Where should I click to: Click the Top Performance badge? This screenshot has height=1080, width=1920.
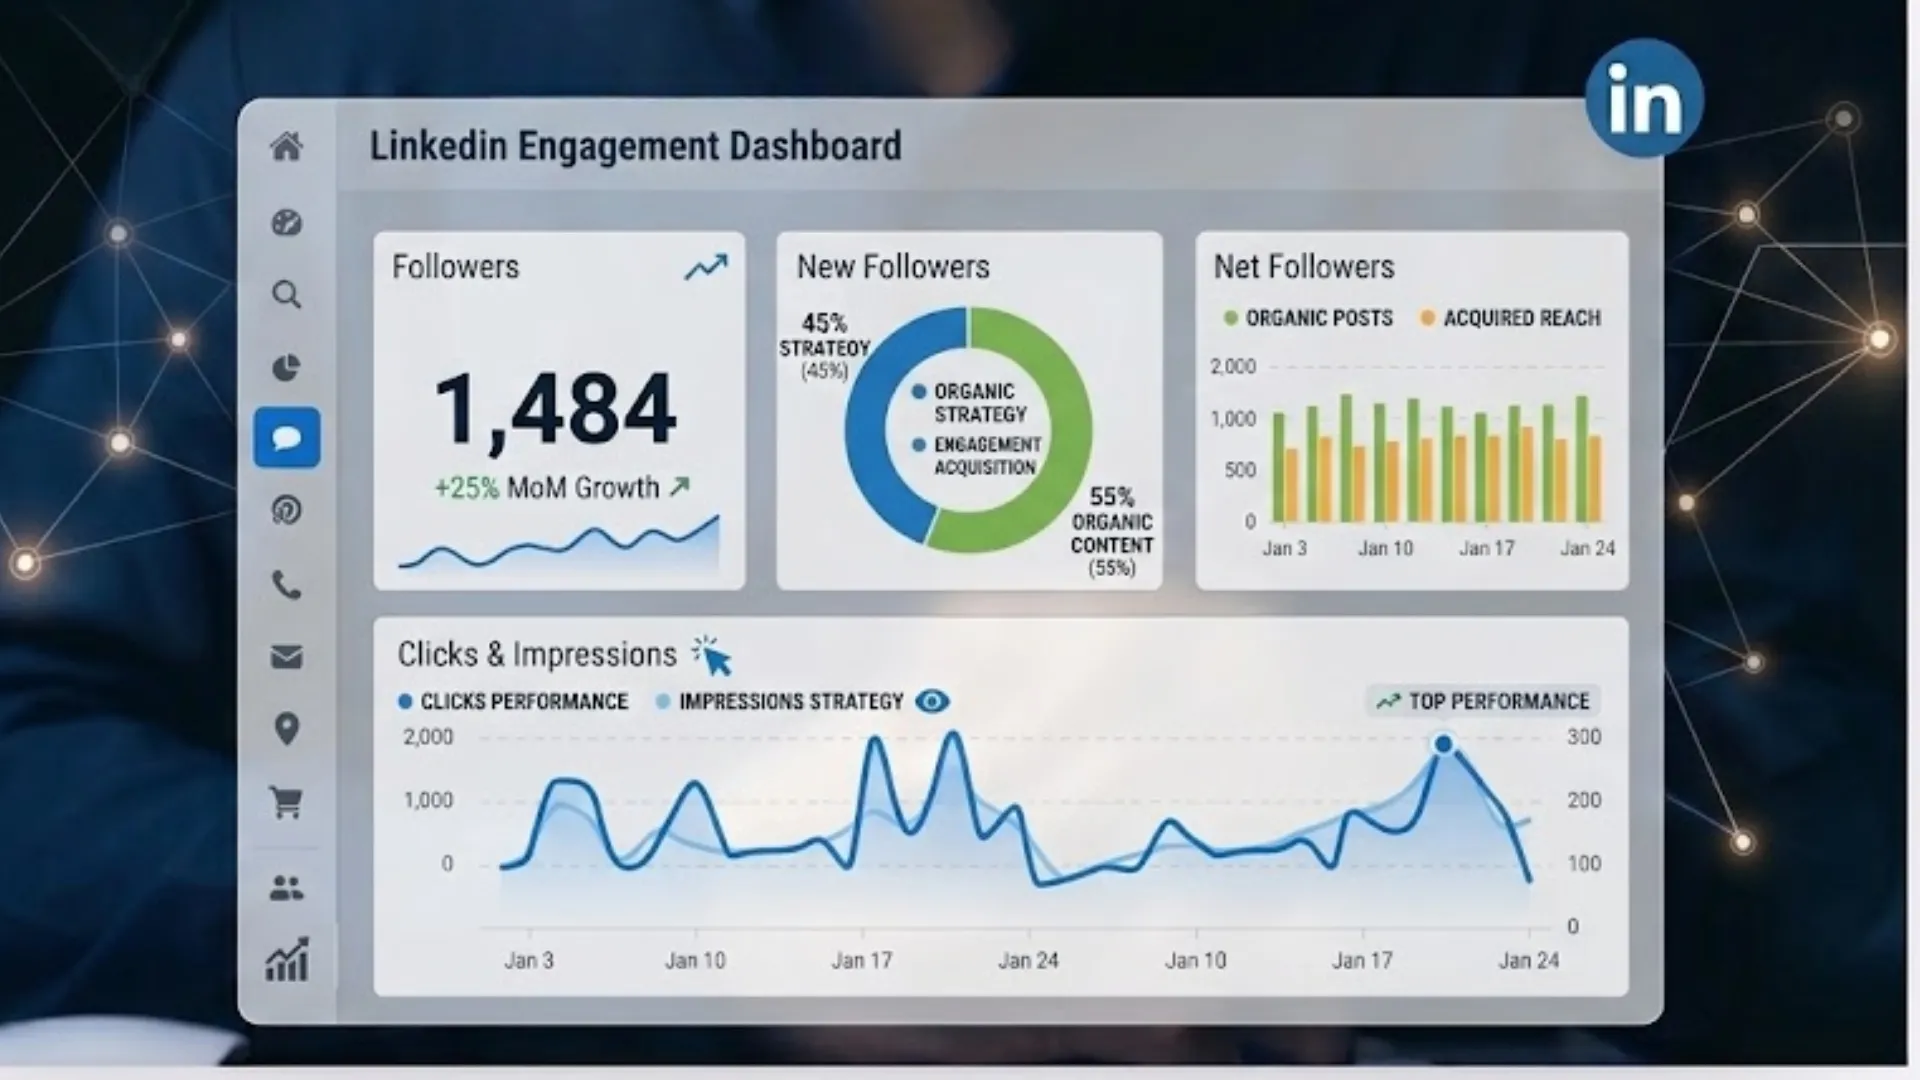tap(1483, 701)
